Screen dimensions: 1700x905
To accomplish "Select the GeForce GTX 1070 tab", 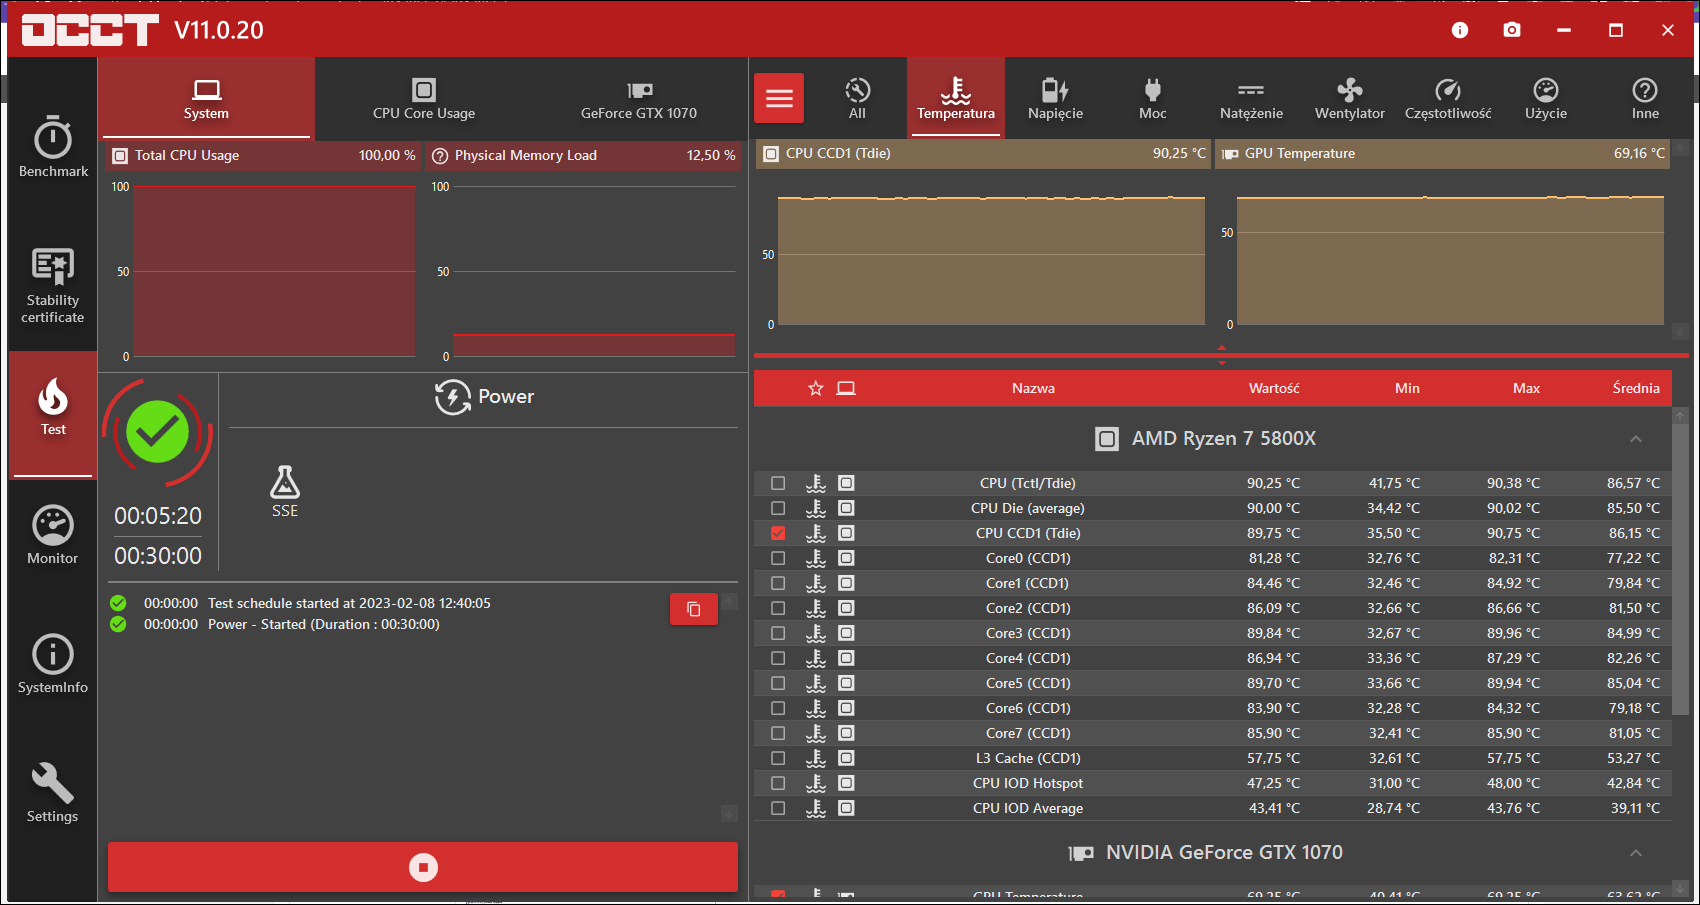I will [639, 98].
